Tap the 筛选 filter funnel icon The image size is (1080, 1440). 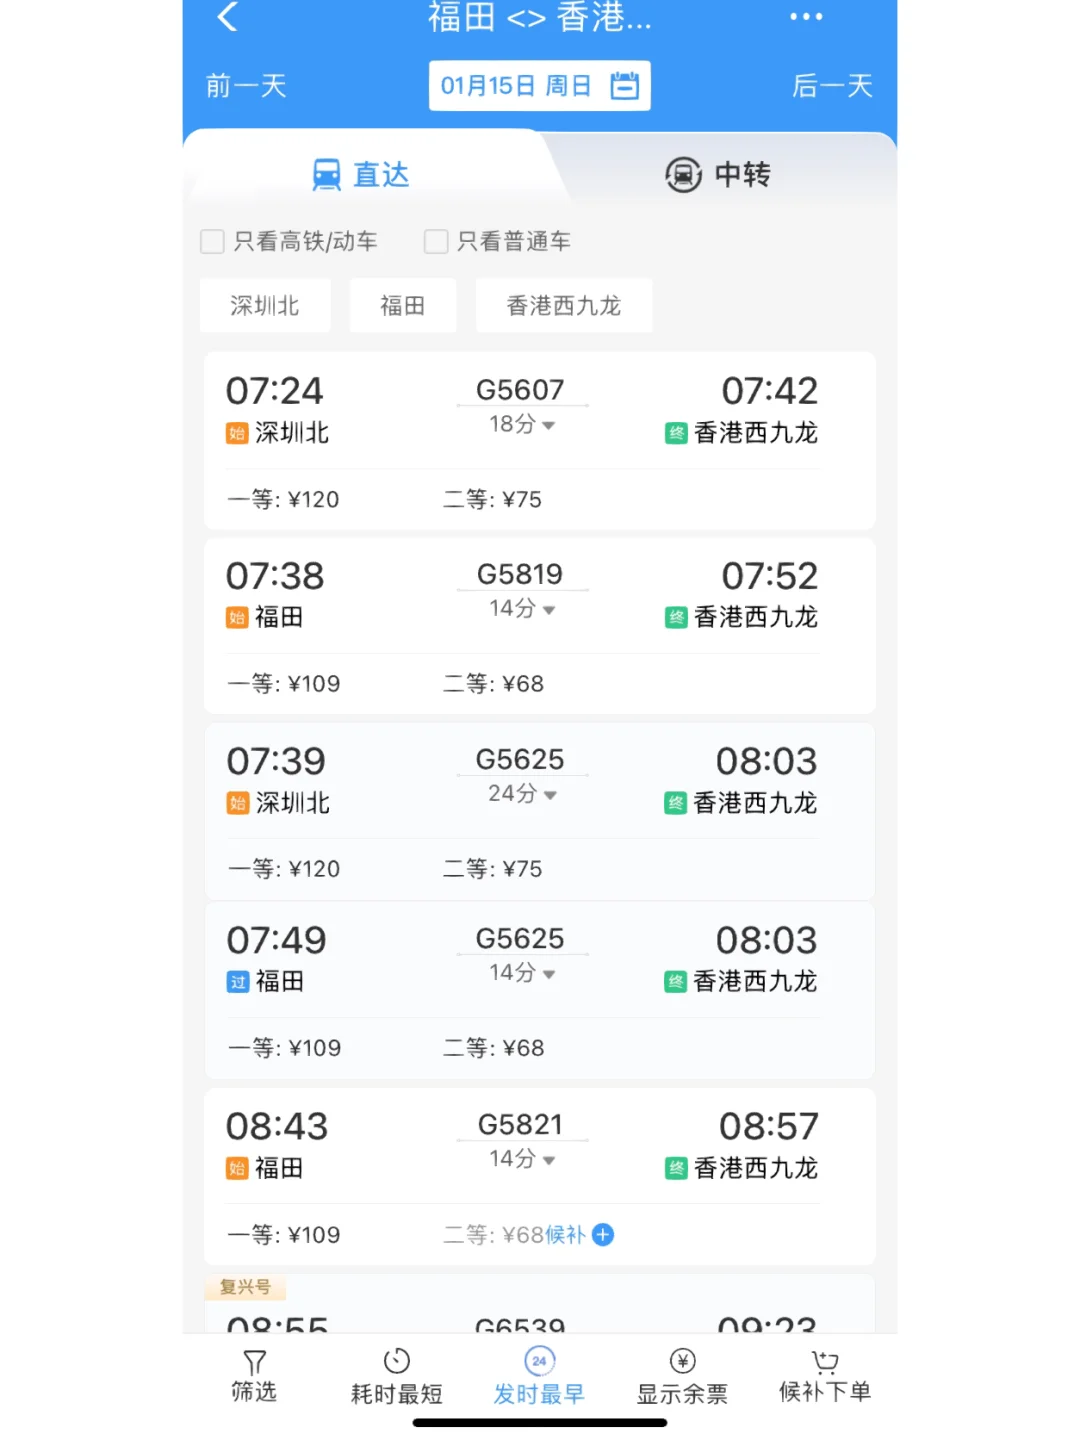[254, 1362]
